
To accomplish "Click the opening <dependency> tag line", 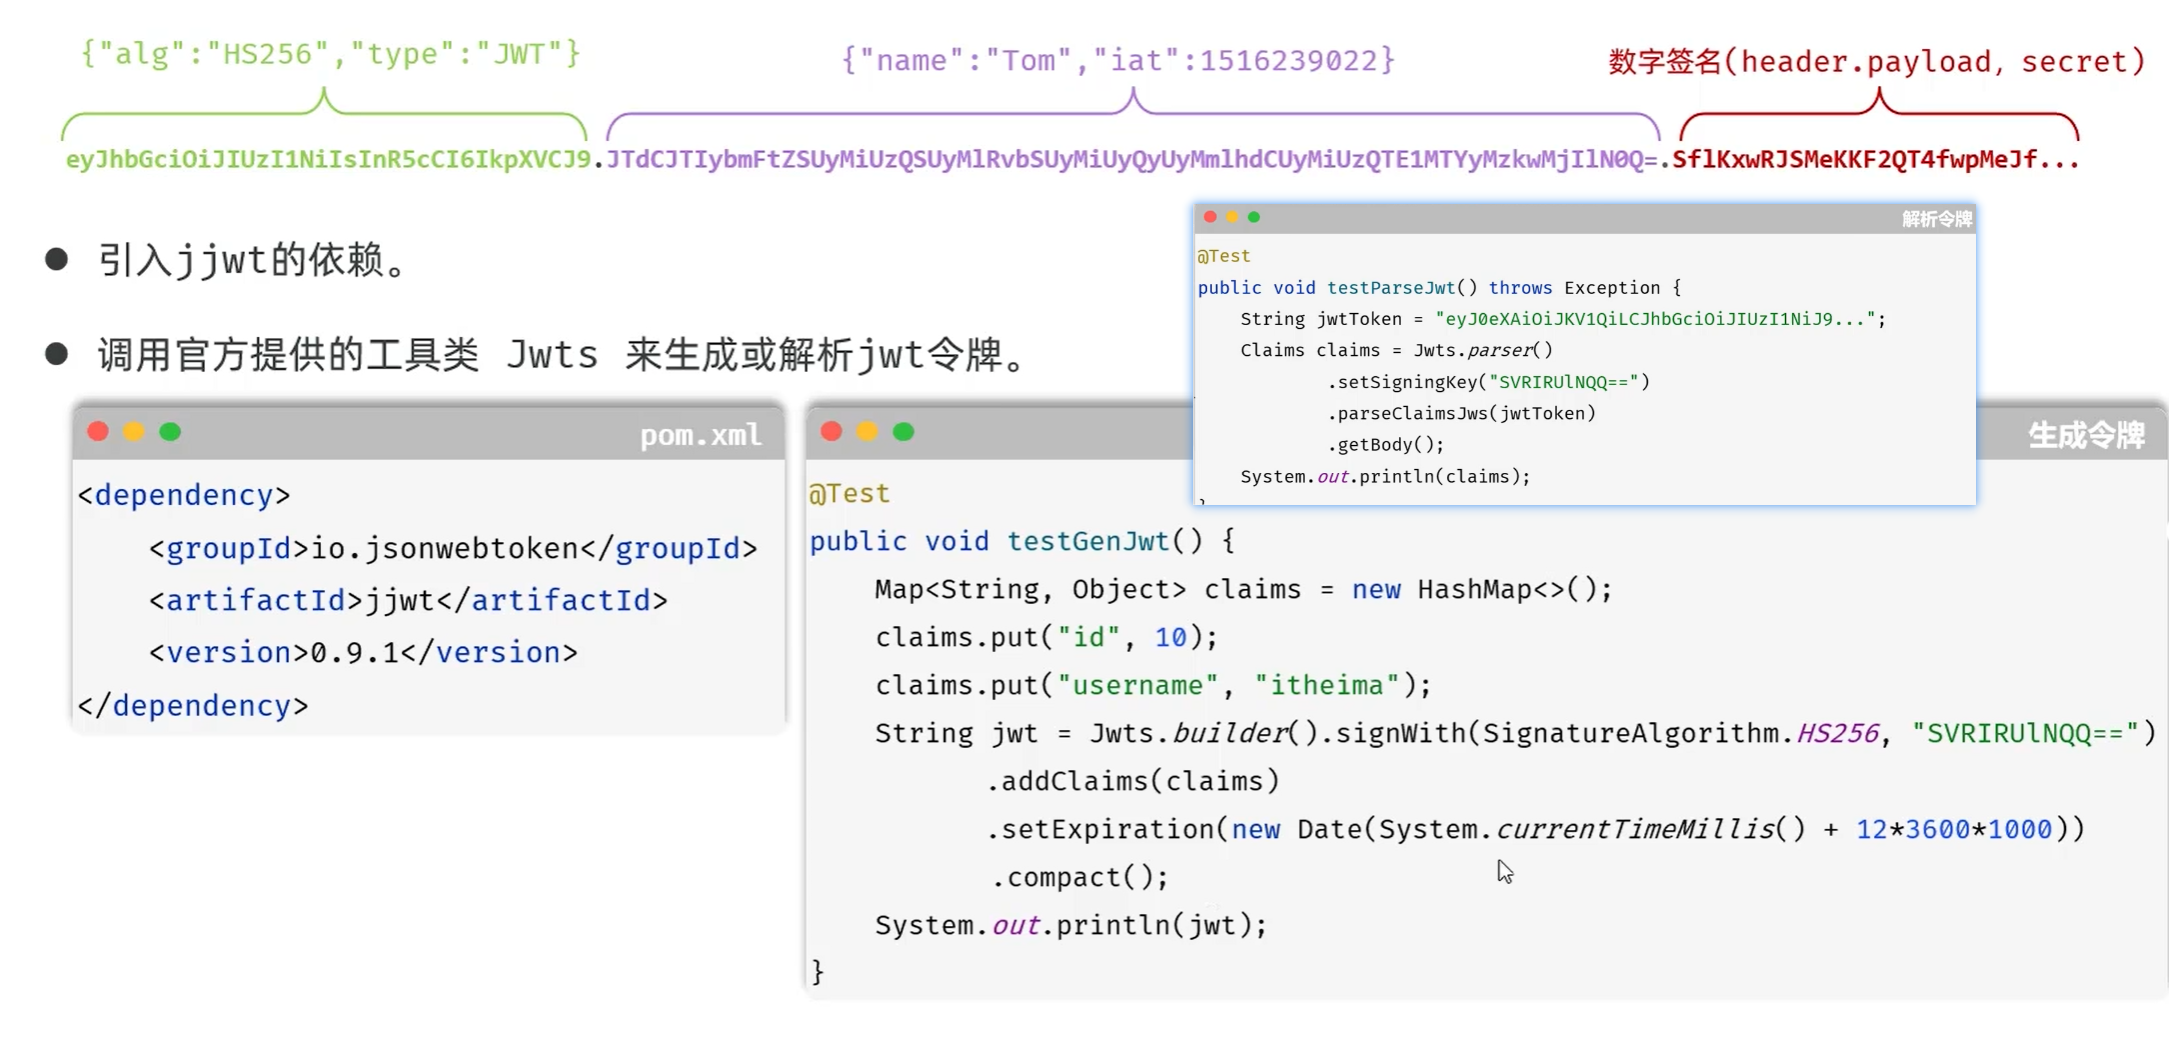I will tap(184, 495).
